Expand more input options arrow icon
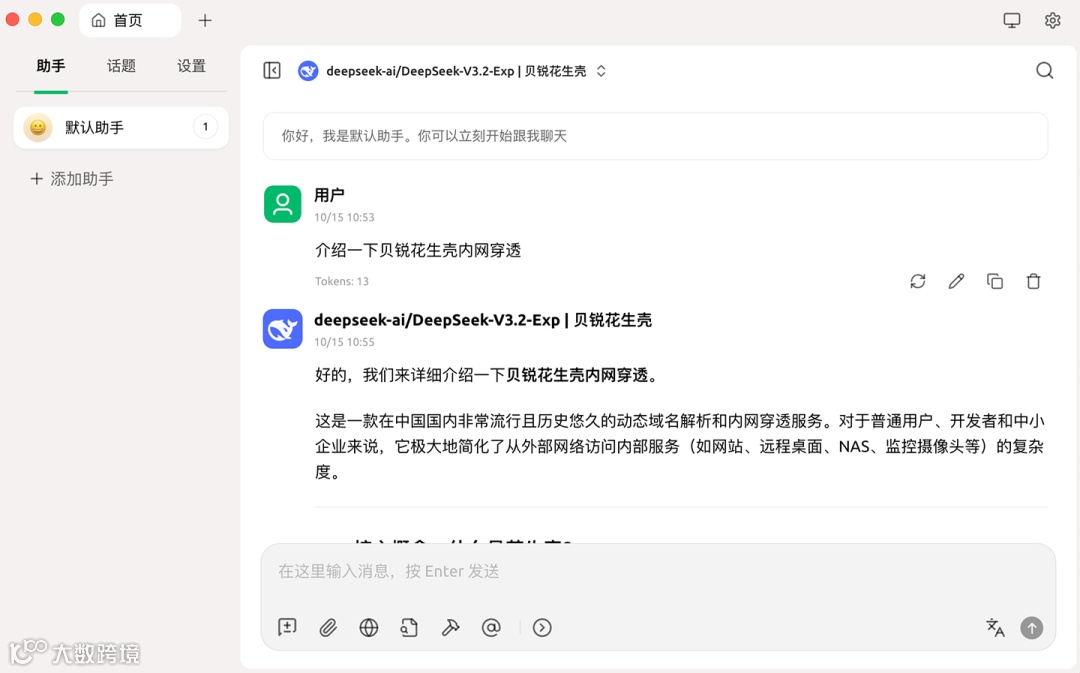This screenshot has width=1080, height=673. point(542,627)
